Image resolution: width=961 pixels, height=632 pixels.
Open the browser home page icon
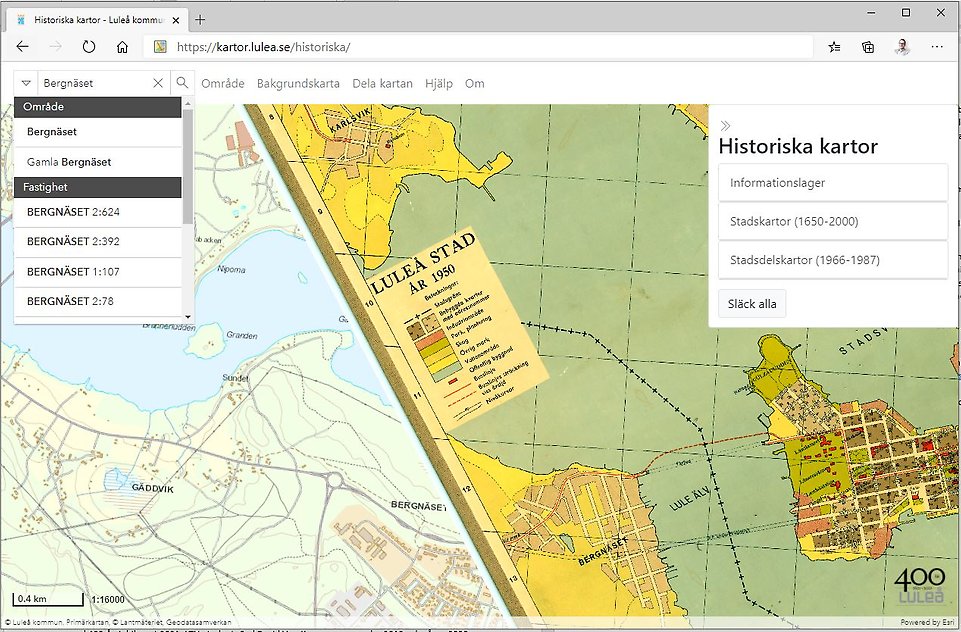coord(122,46)
